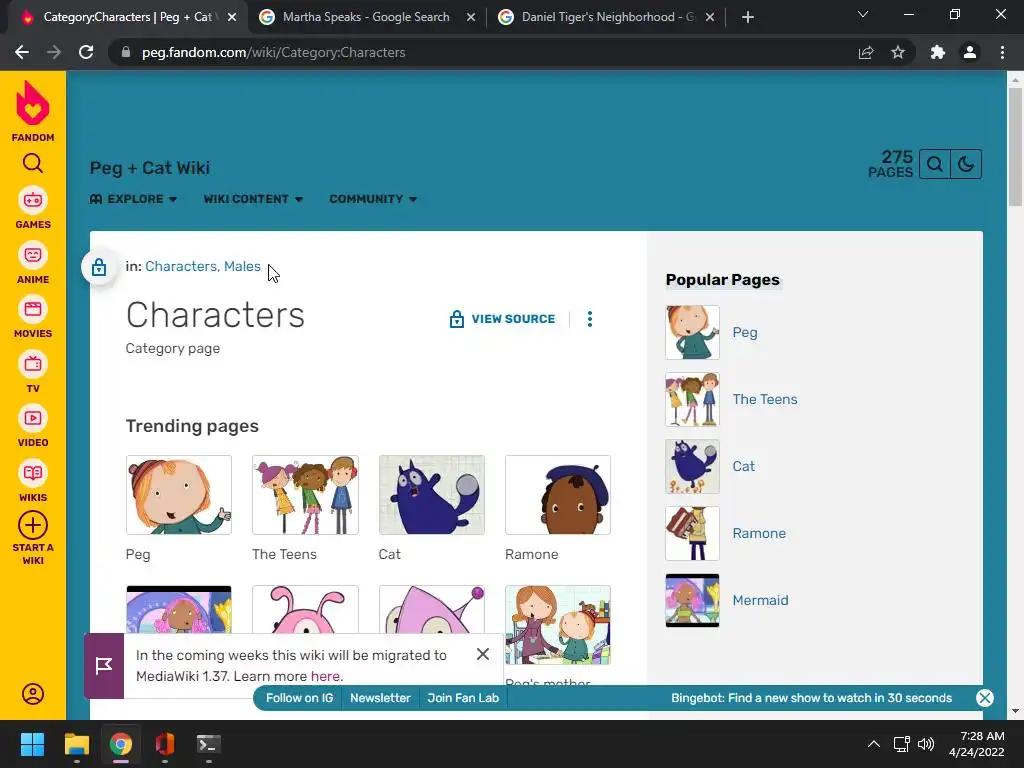Image resolution: width=1024 pixels, height=768 pixels.
Task: Click the Start a Wiki plus icon
Action: point(33,525)
